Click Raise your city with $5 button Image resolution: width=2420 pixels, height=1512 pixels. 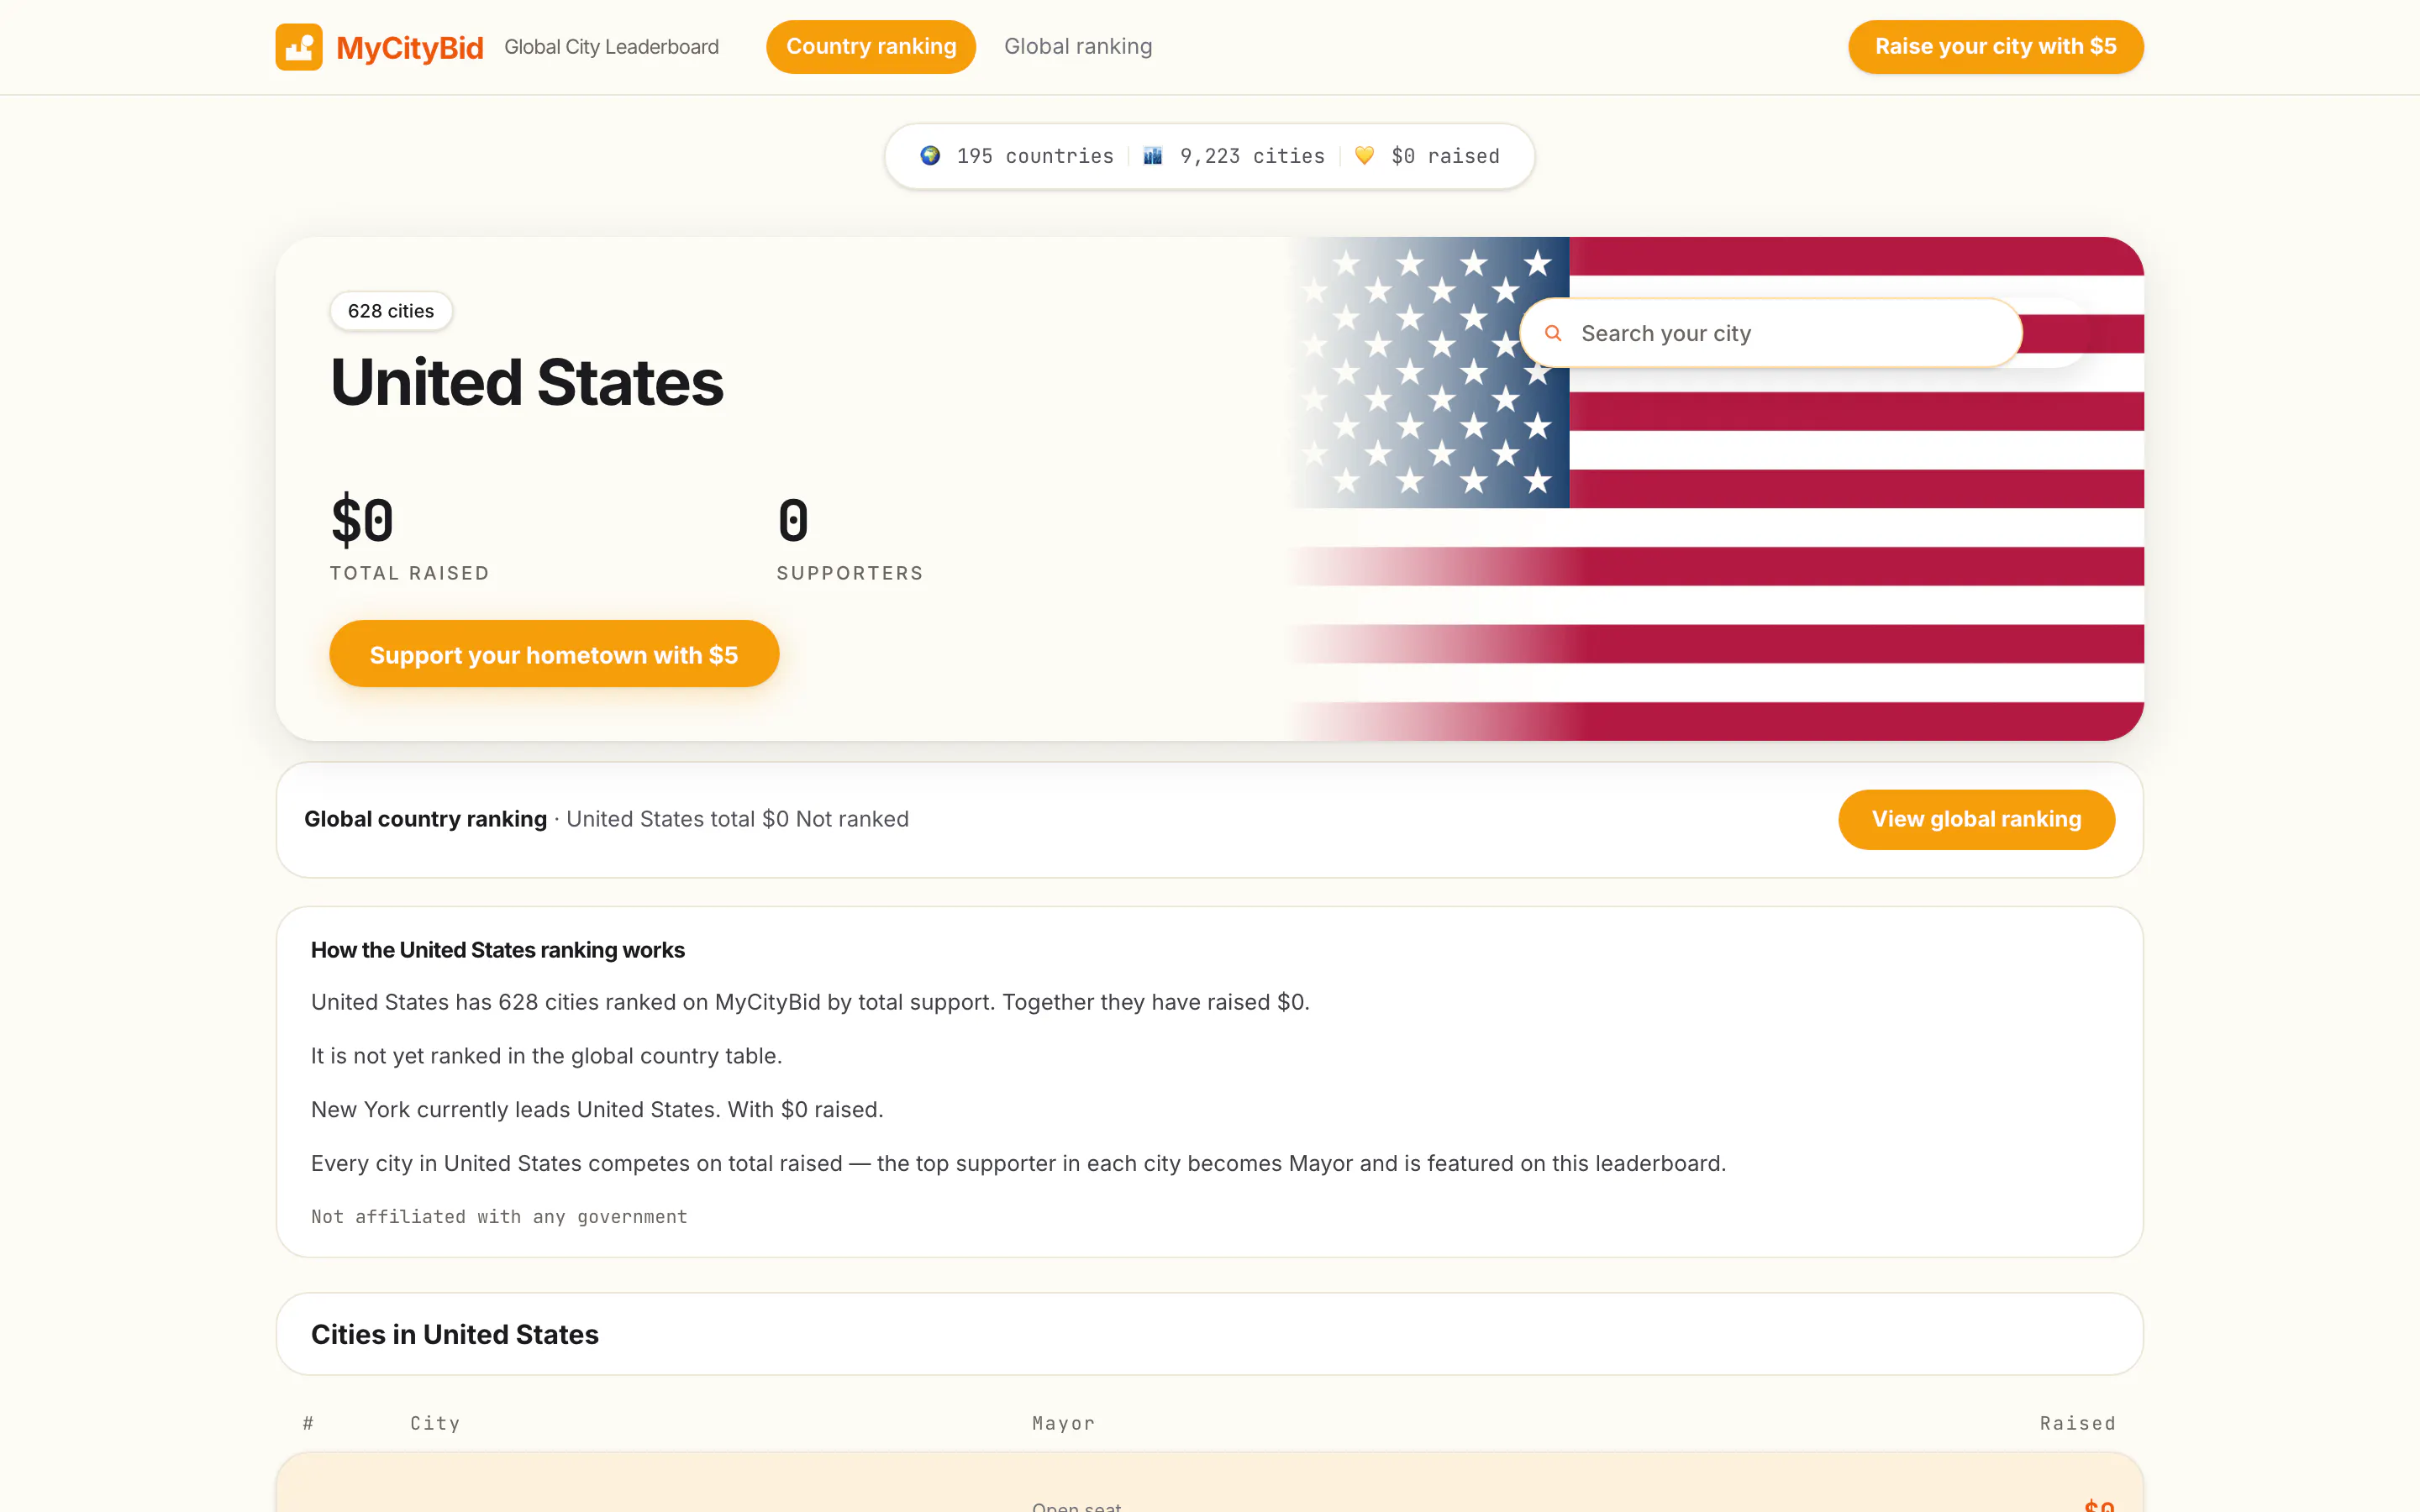tap(1995, 47)
